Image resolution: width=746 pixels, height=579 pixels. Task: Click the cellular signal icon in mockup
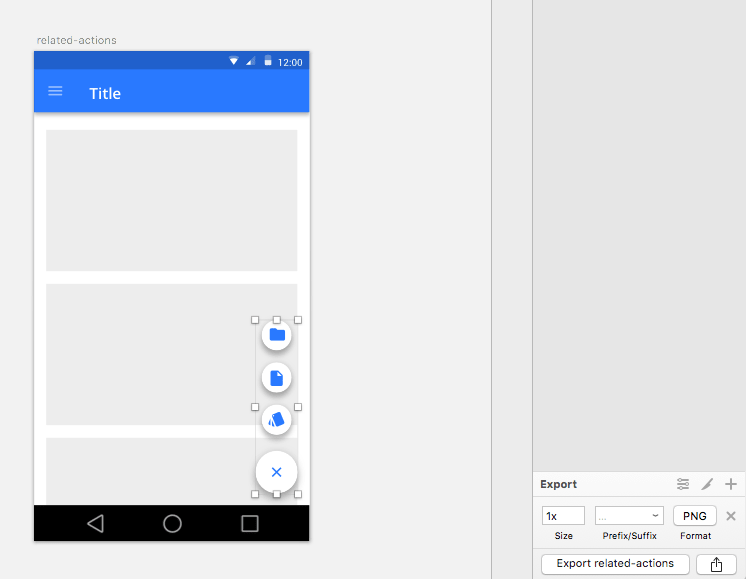(x=251, y=61)
